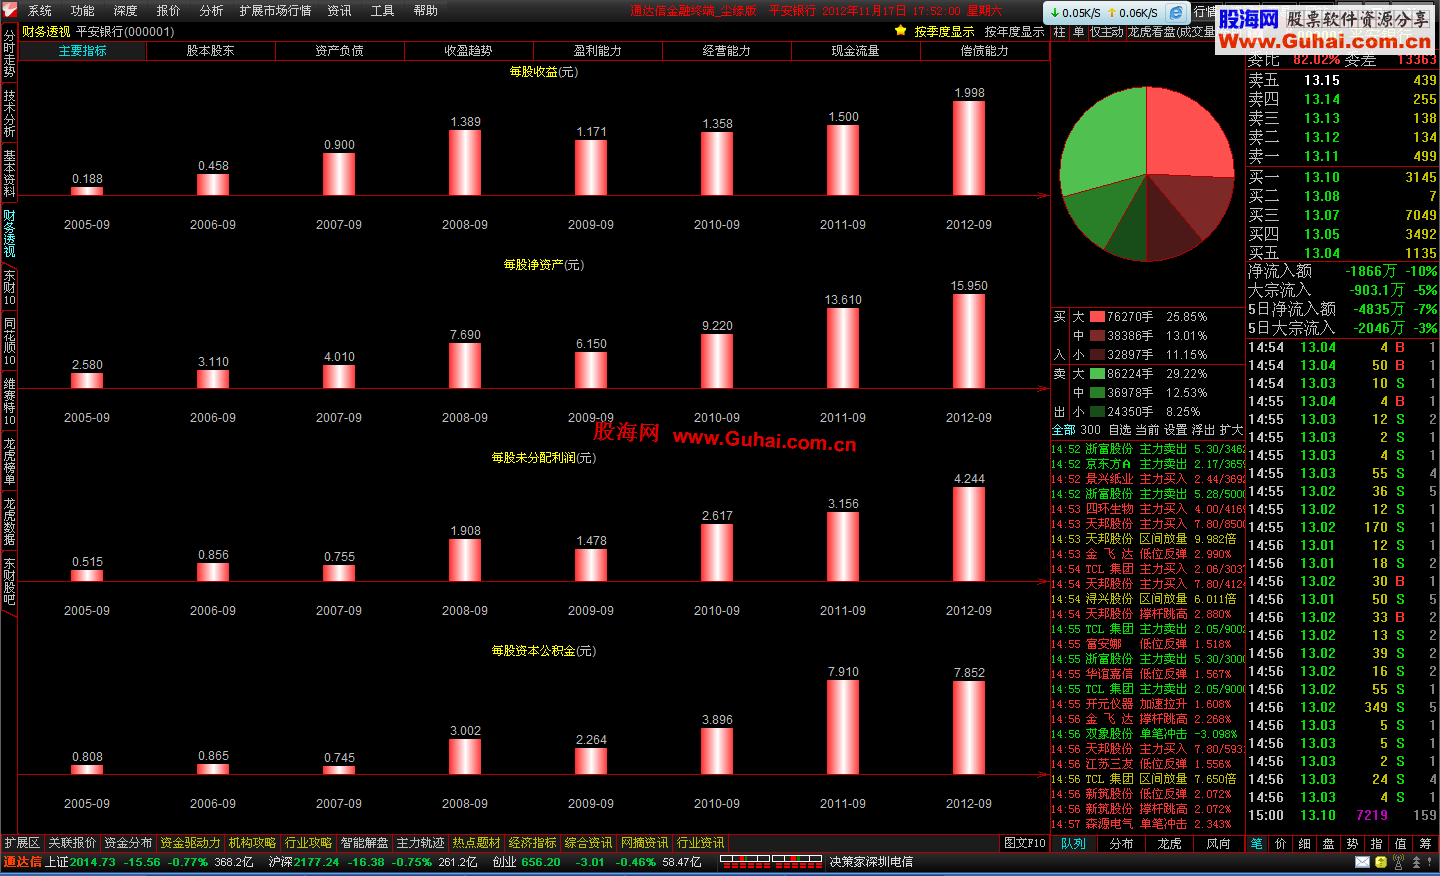Select the 筹 tab in quote panel
Image resolution: width=1440 pixels, height=876 pixels.
1425,844
